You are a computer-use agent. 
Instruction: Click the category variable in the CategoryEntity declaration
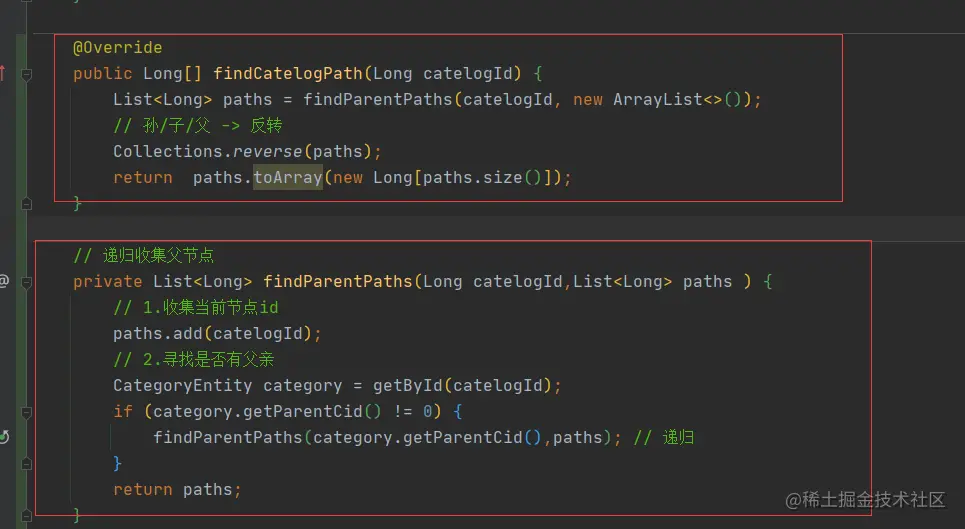point(302,386)
